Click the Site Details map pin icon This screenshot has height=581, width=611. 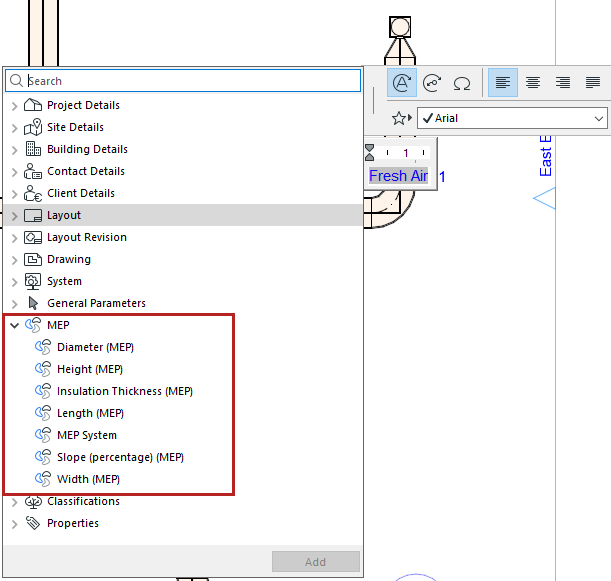(33, 127)
